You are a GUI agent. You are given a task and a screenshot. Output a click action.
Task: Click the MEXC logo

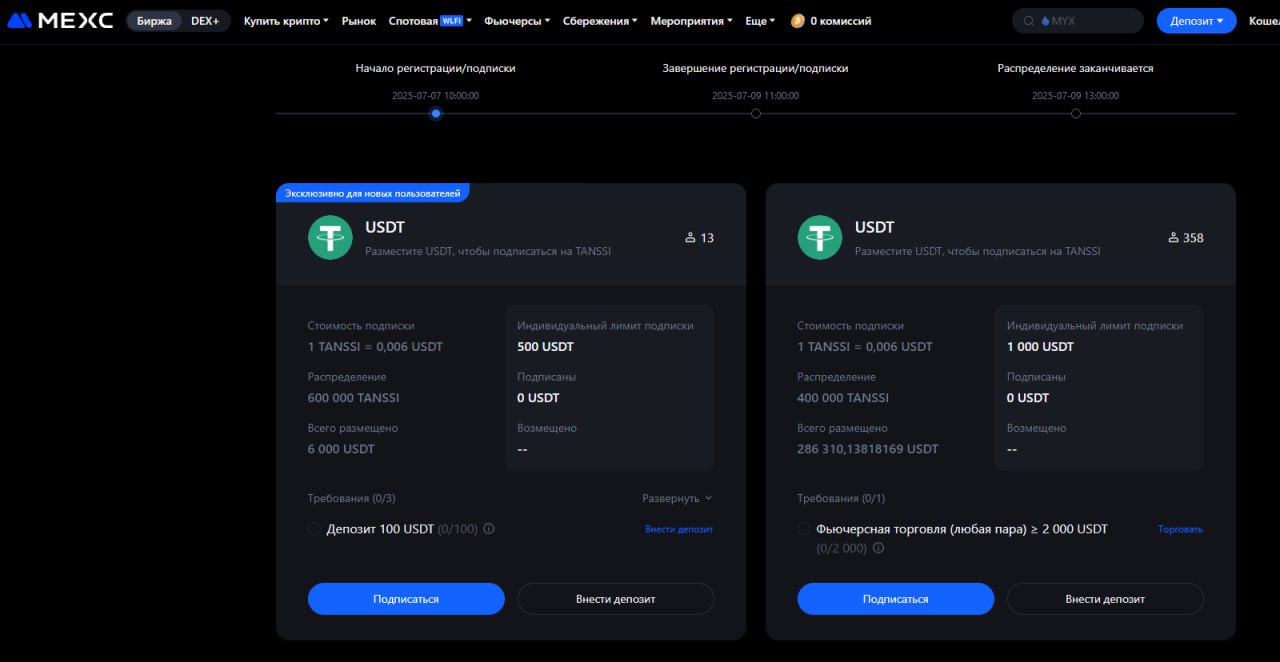coord(60,20)
